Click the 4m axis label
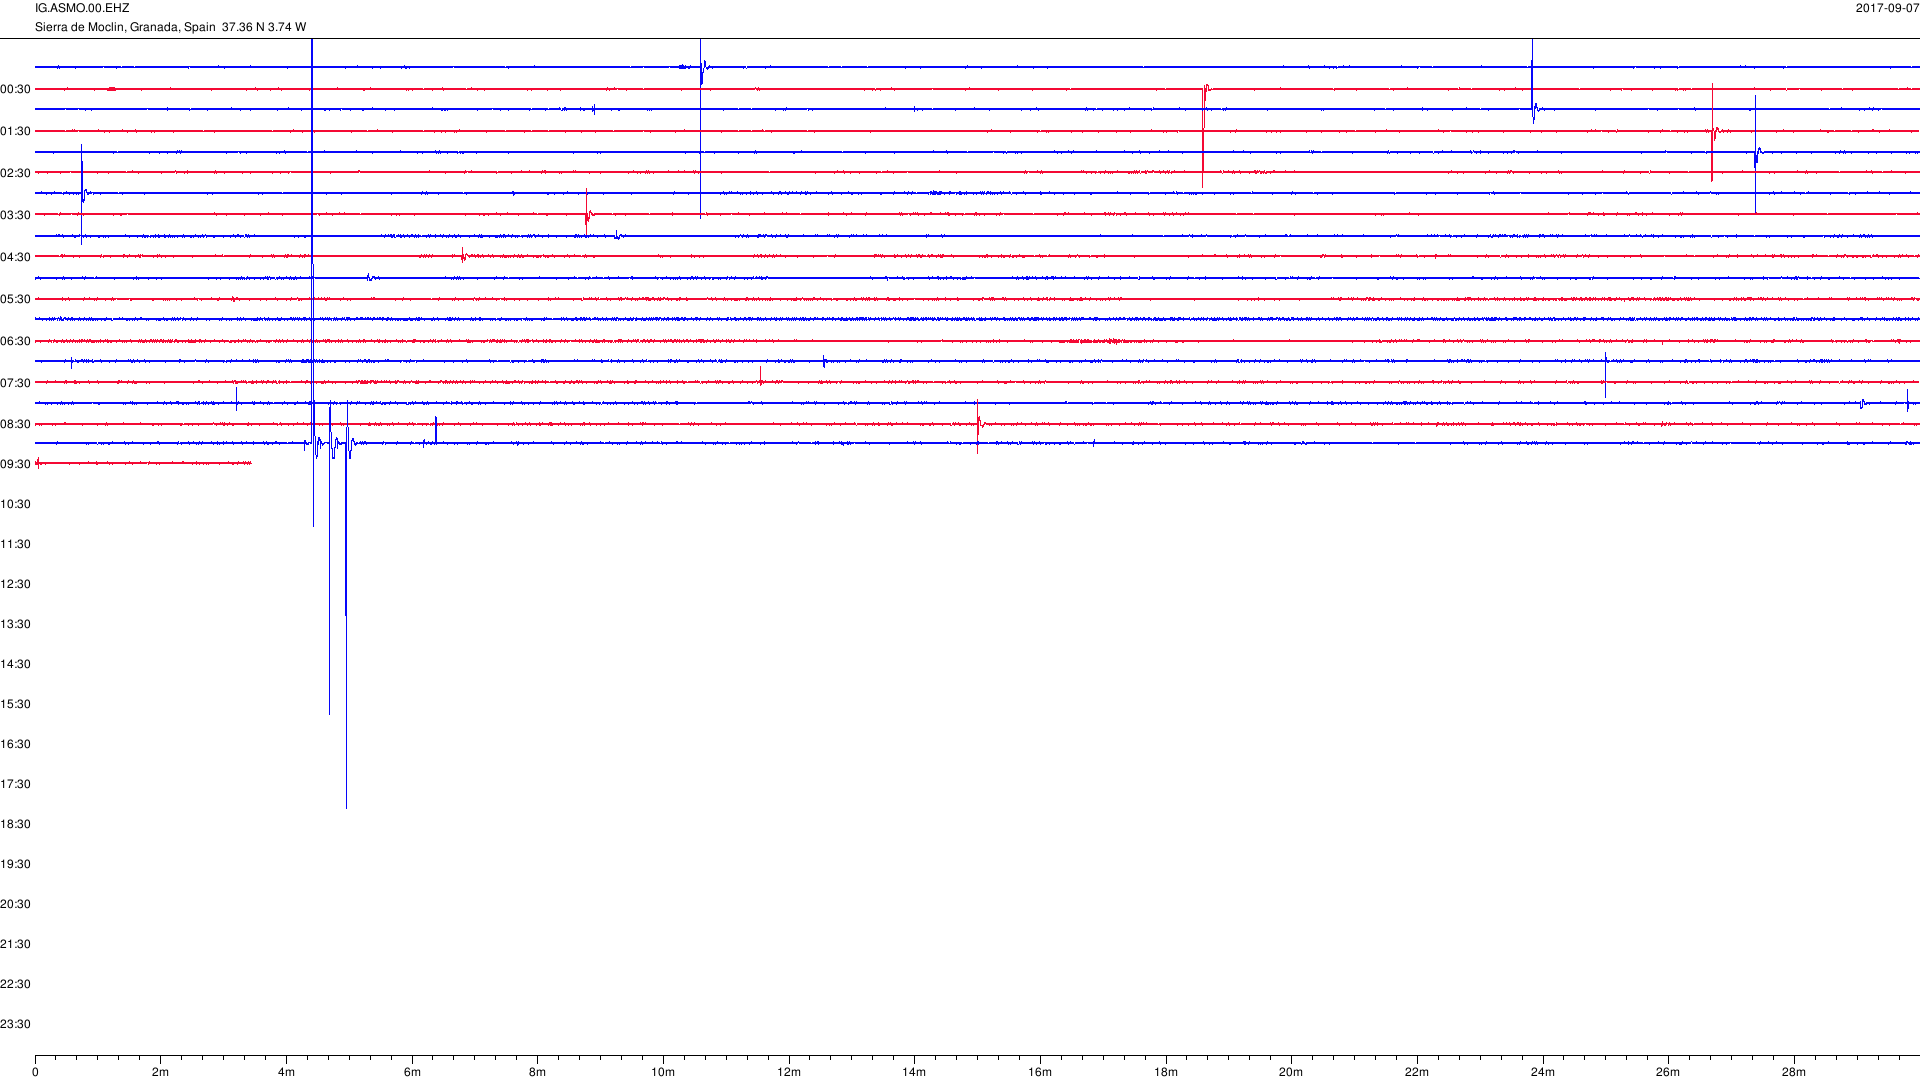Viewport: 1920px width, 1080px height. pos(286,1073)
